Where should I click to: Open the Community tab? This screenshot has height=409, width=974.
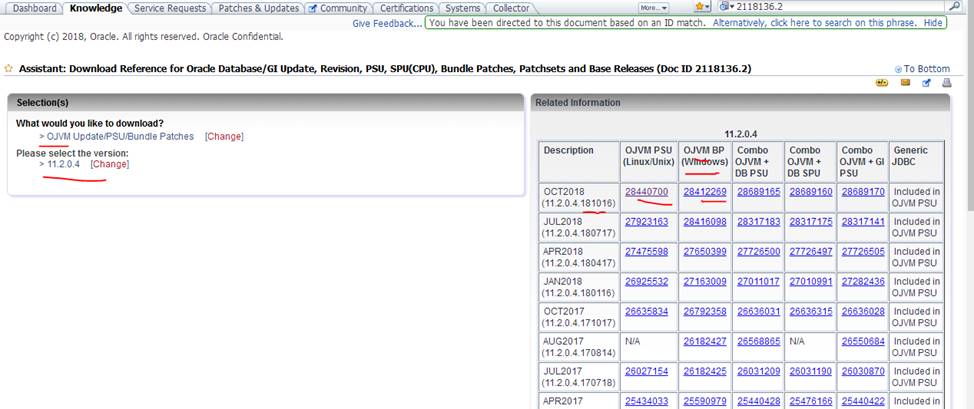338,8
